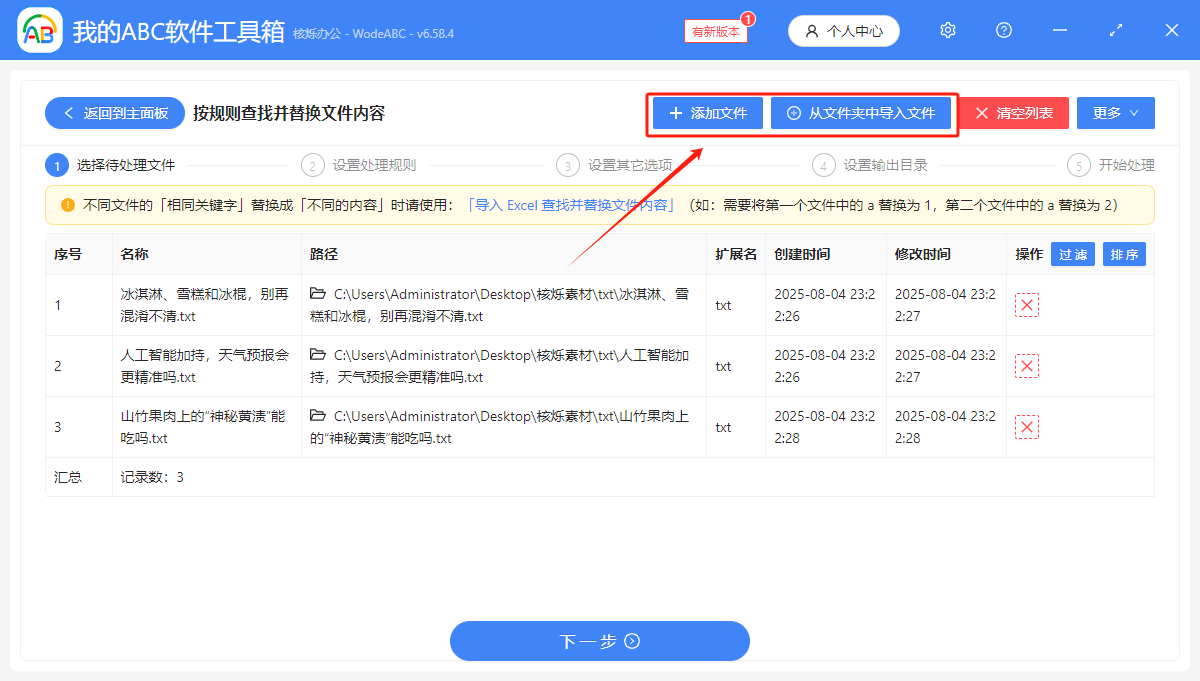Click the 排序 sort button in the table header
Image resolution: width=1200 pixels, height=681 pixels.
[x=1124, y=254]
